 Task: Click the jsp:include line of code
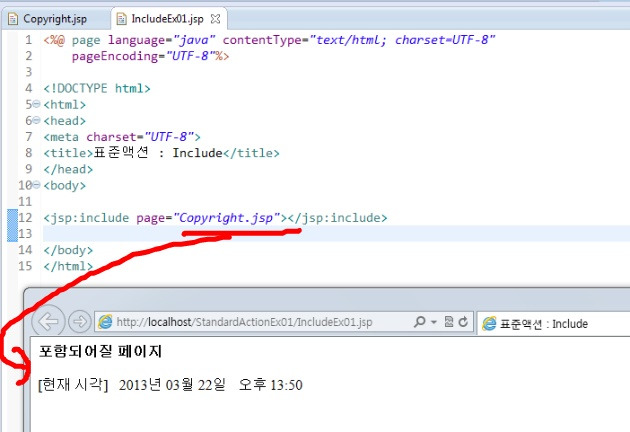(215, 218)
